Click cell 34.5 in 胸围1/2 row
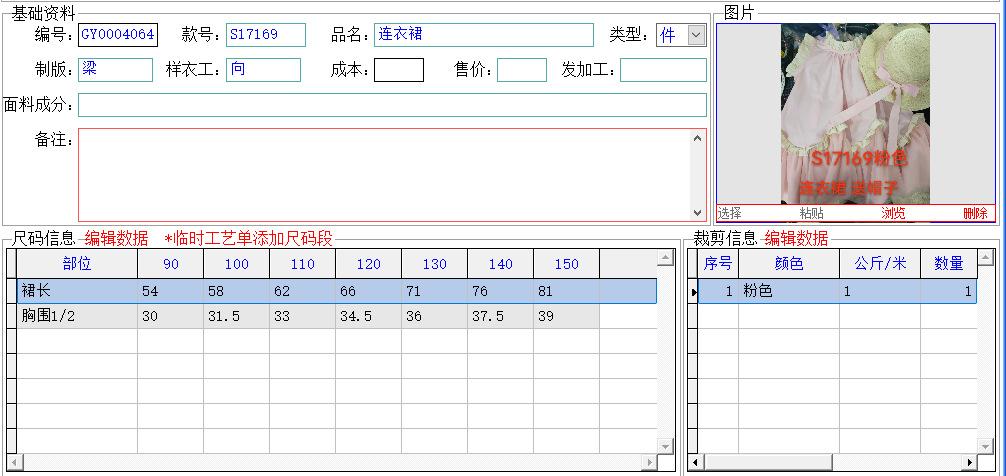1006x476 pixels. tap(369, 316)
